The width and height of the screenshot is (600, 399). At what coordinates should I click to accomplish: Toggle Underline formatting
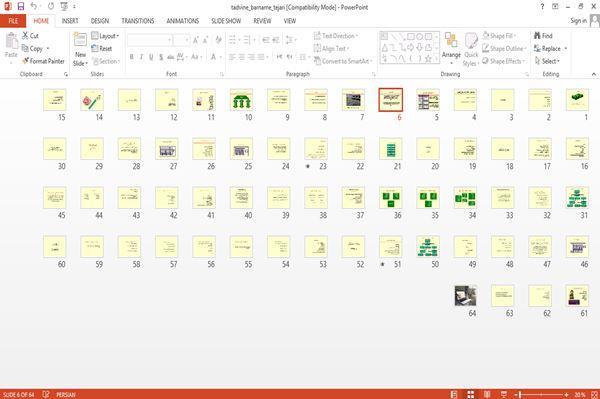(151, 57)
